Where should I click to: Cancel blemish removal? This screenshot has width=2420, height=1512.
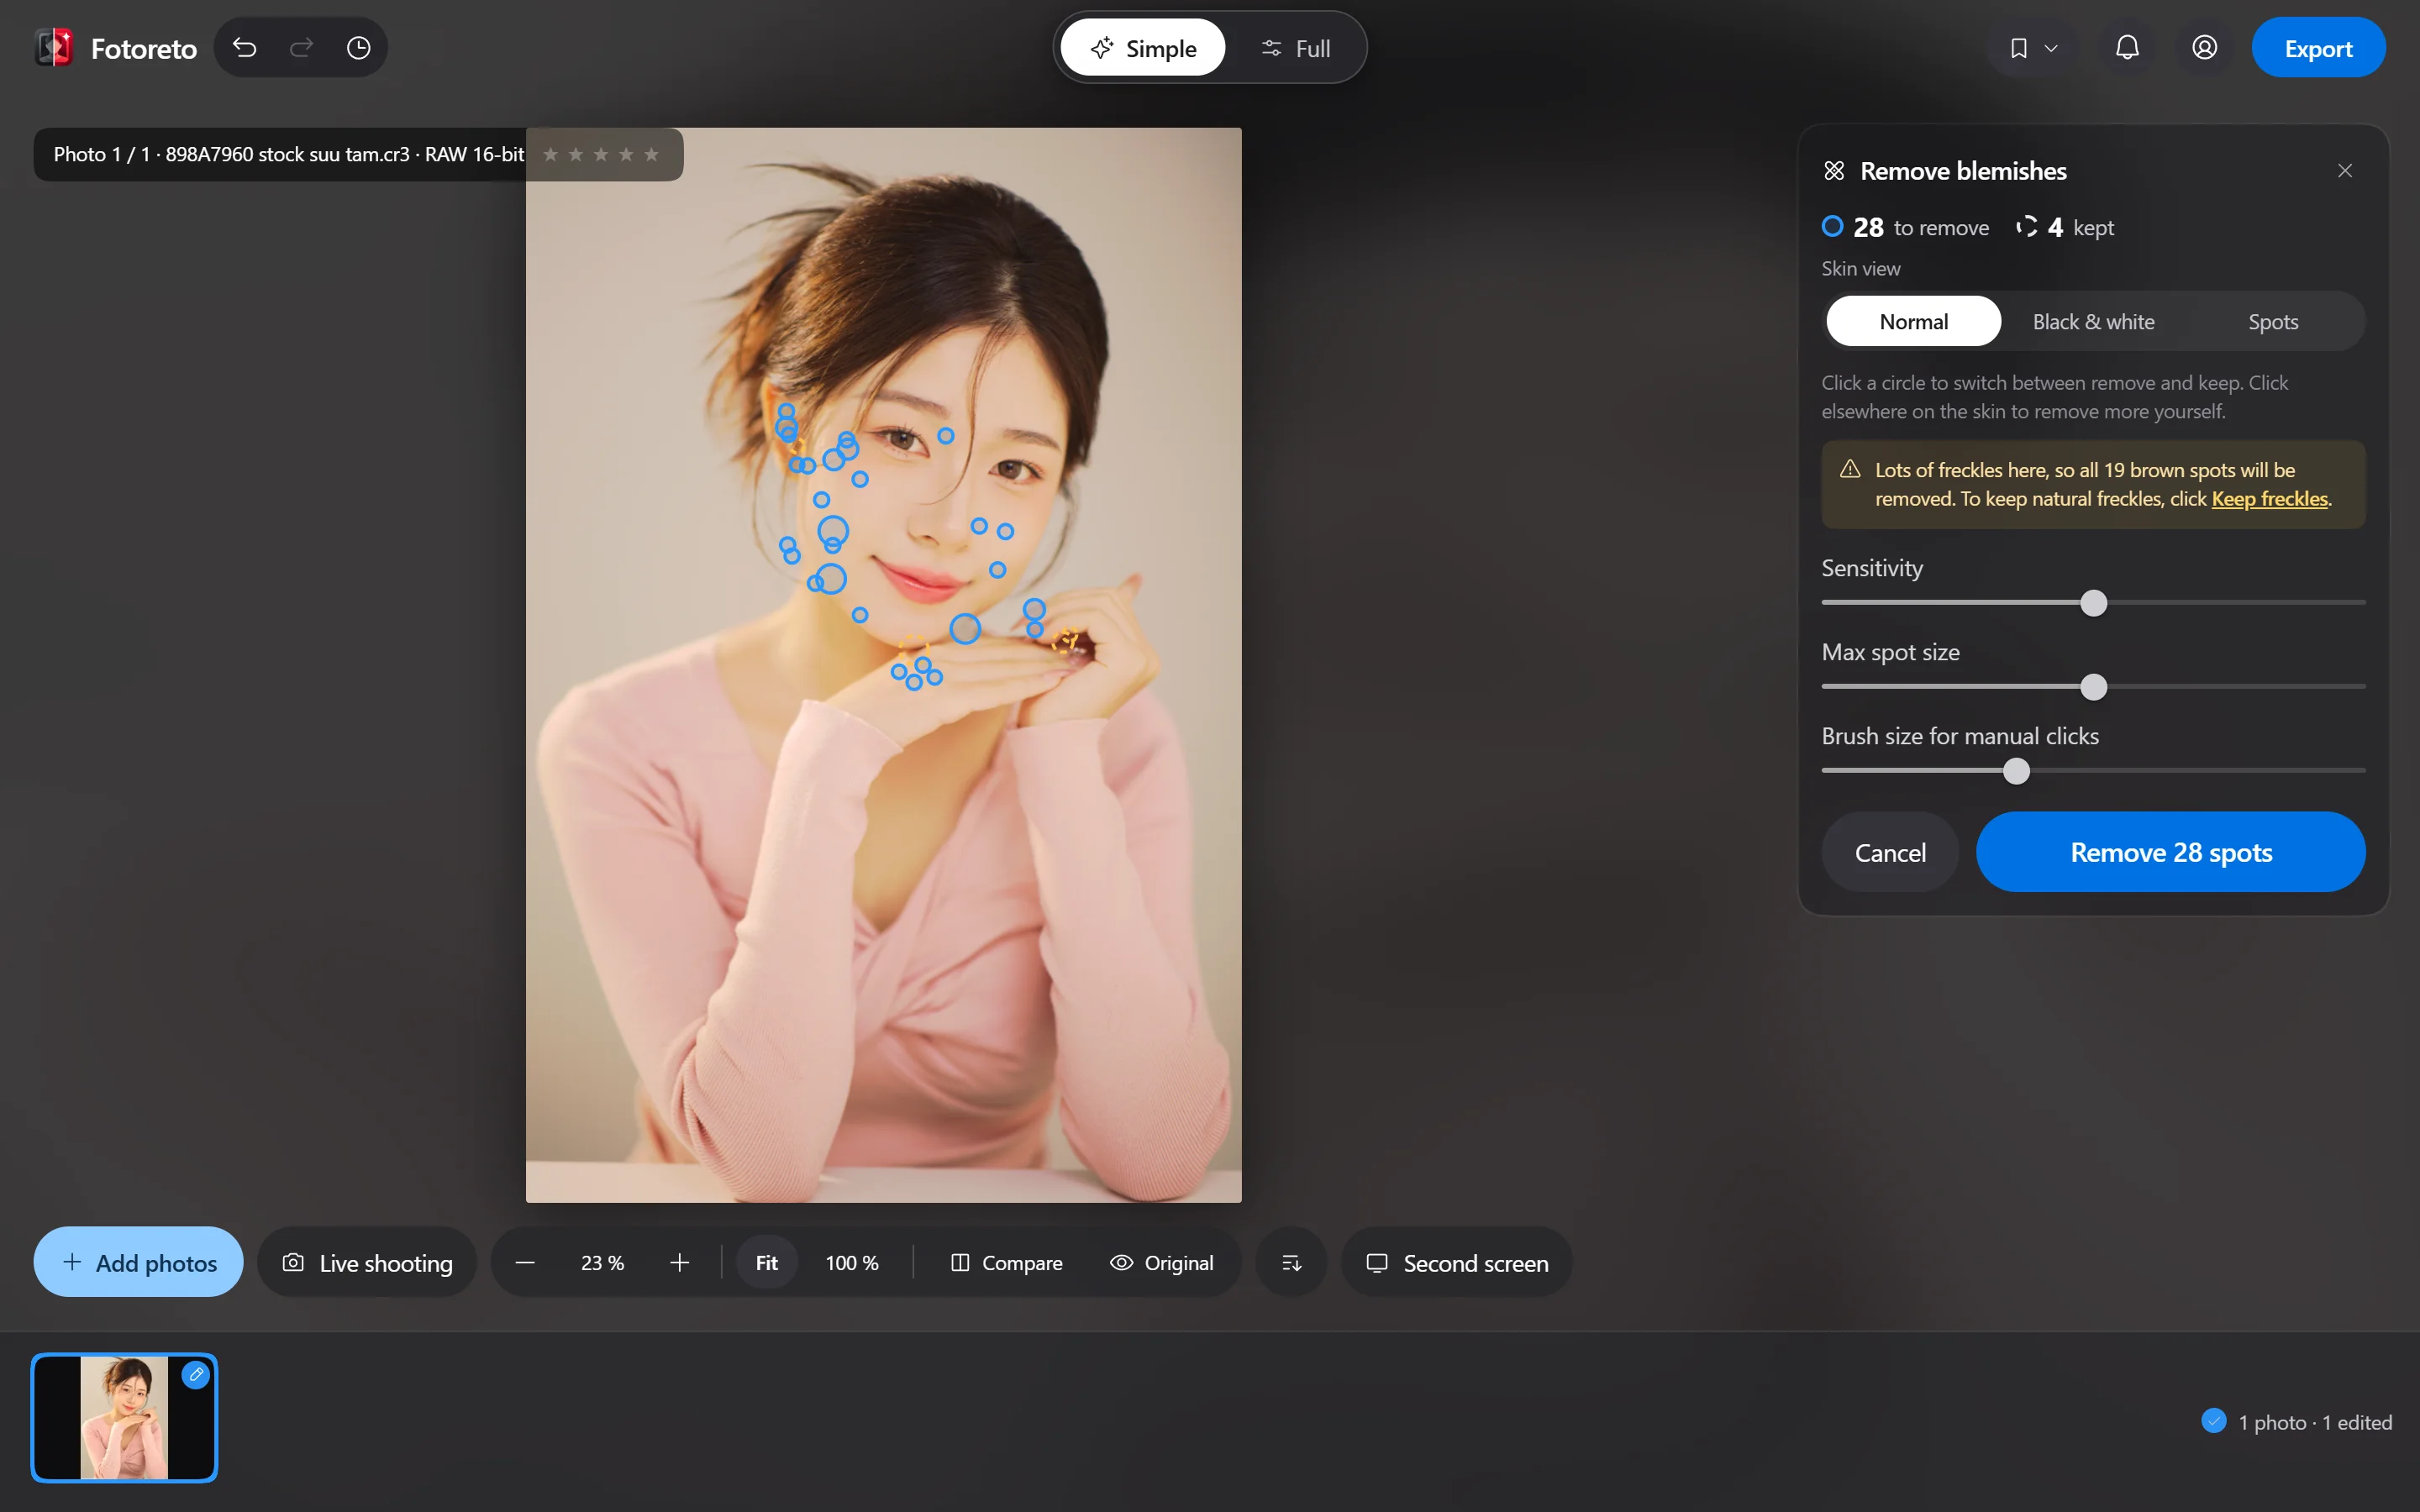pyautogui.click(x=1890, y=852)
